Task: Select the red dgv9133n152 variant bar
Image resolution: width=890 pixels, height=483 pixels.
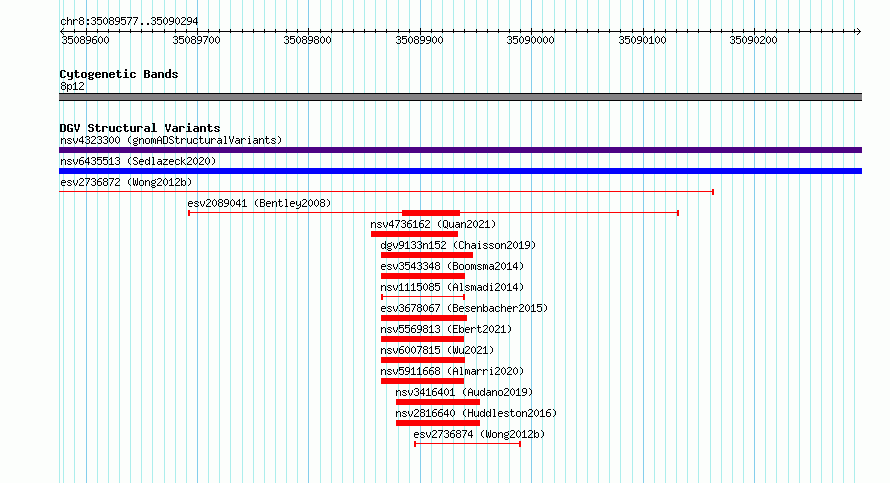Action: click(x=427, y=255)
